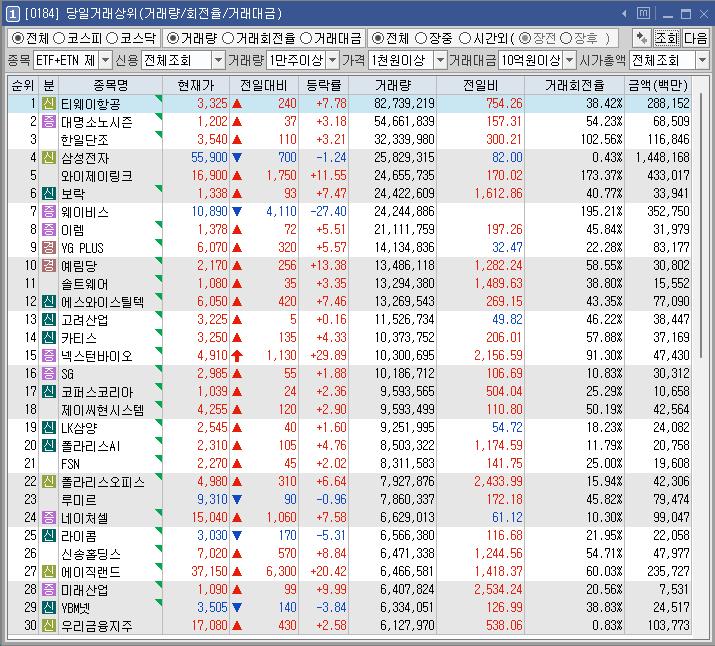Click the 증 badge next to 네이처셀
This screenshot has height=646, width=715.
tap(49, 517)
